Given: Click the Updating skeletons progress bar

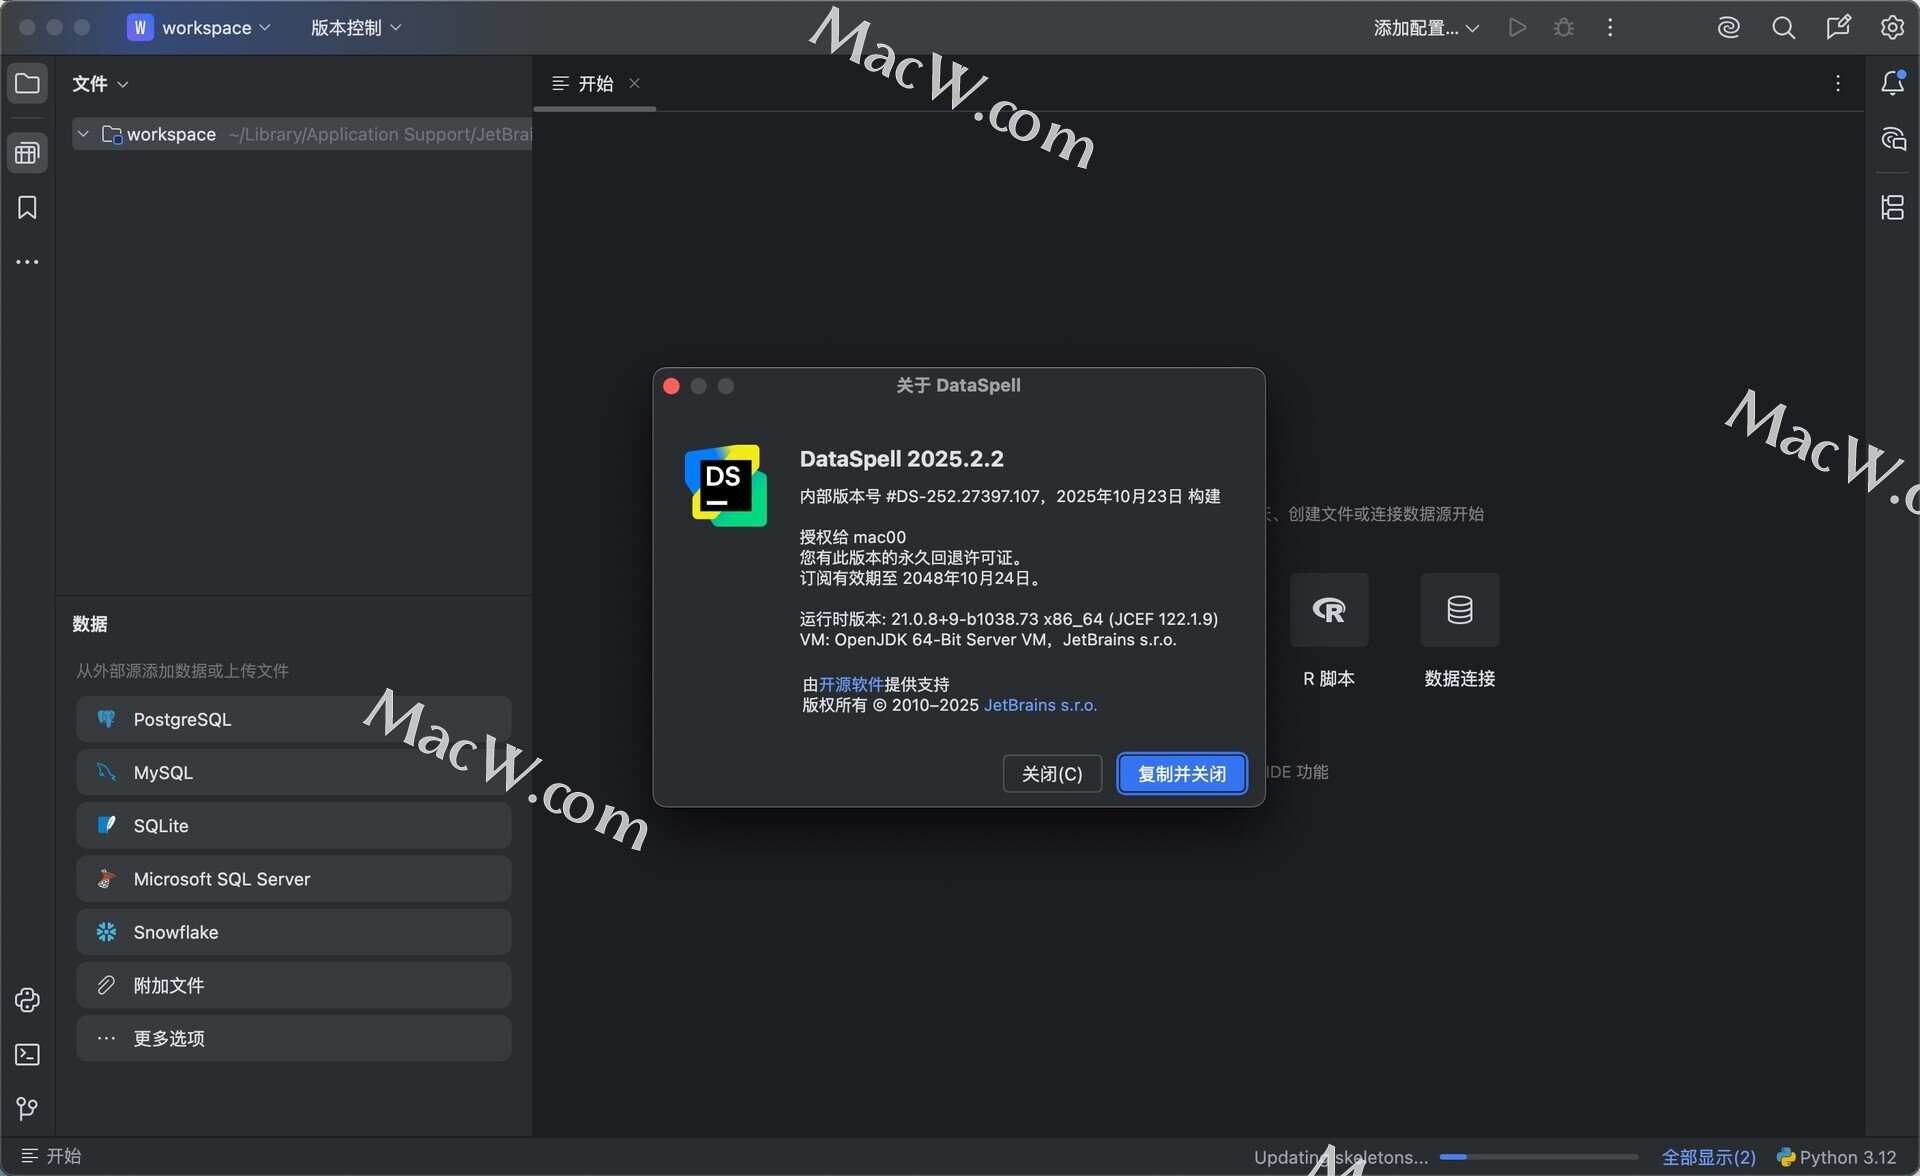Looking at the screenshot, I should (1538, 1157).
